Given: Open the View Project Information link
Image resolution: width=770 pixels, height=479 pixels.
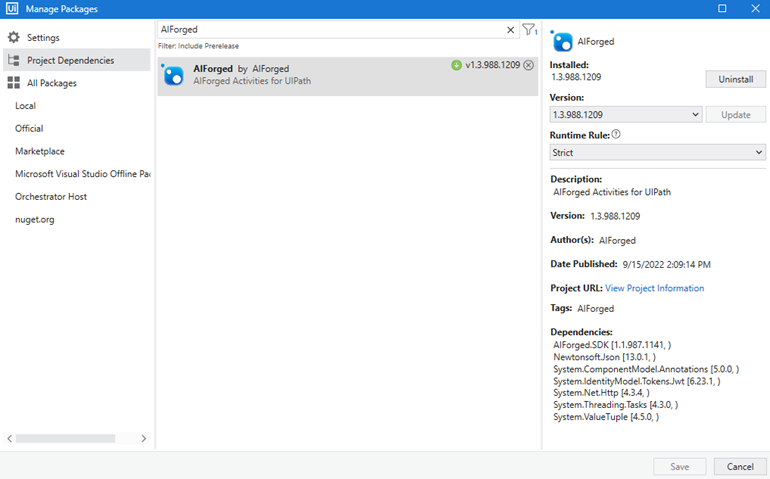Looking at the screenshot, I should (x=654, y=288).
